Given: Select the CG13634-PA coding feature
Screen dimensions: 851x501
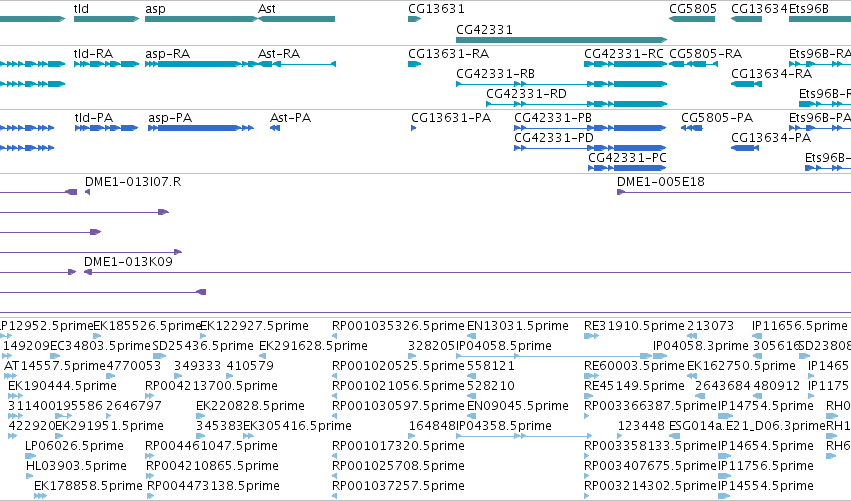Looking at the screenshot, I should tap(745, 148).
